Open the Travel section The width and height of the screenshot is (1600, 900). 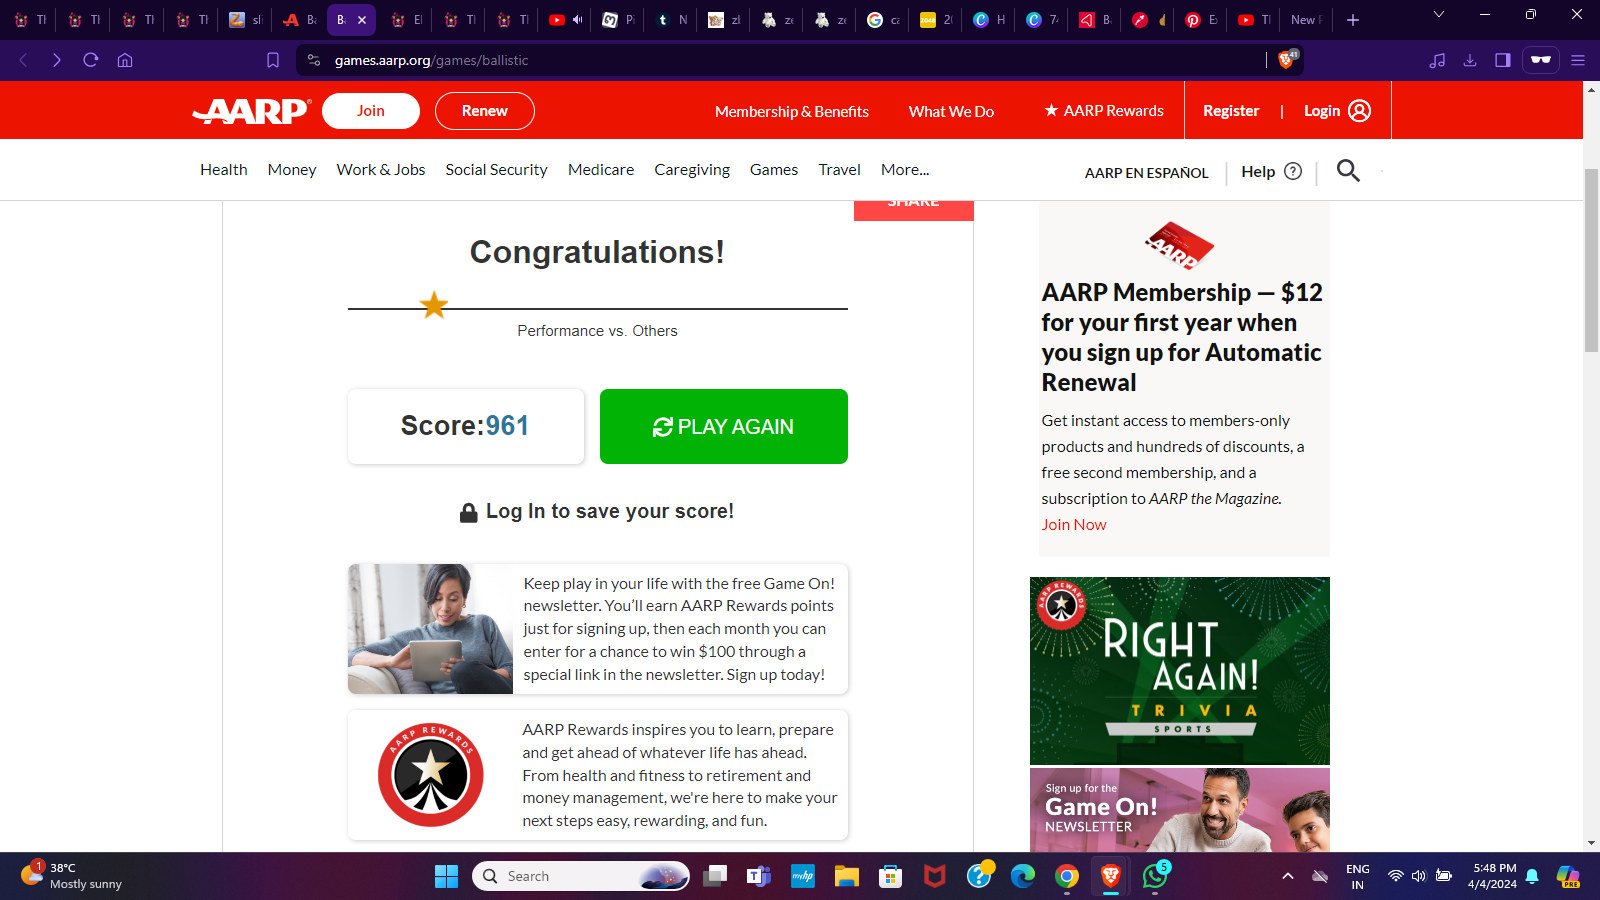tap(839, 170)
